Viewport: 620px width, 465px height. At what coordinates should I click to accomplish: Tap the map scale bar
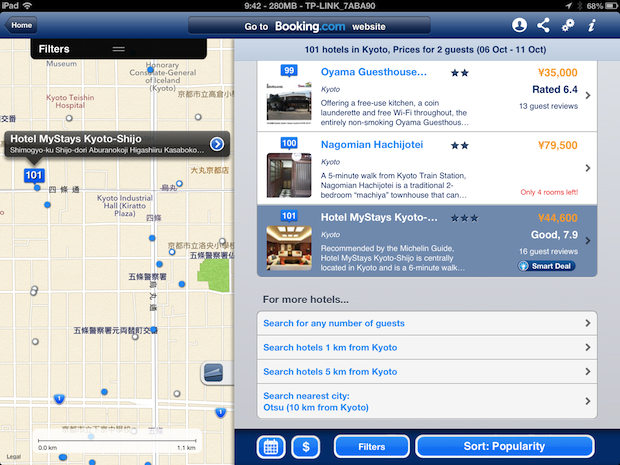pyautogui.click(x=117, y=440)
